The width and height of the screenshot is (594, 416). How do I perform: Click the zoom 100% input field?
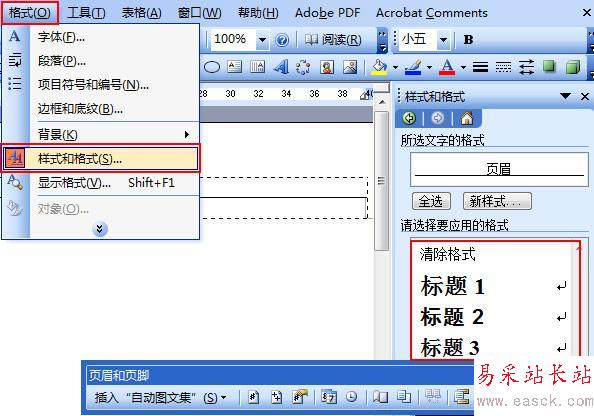tap(234, 39)
